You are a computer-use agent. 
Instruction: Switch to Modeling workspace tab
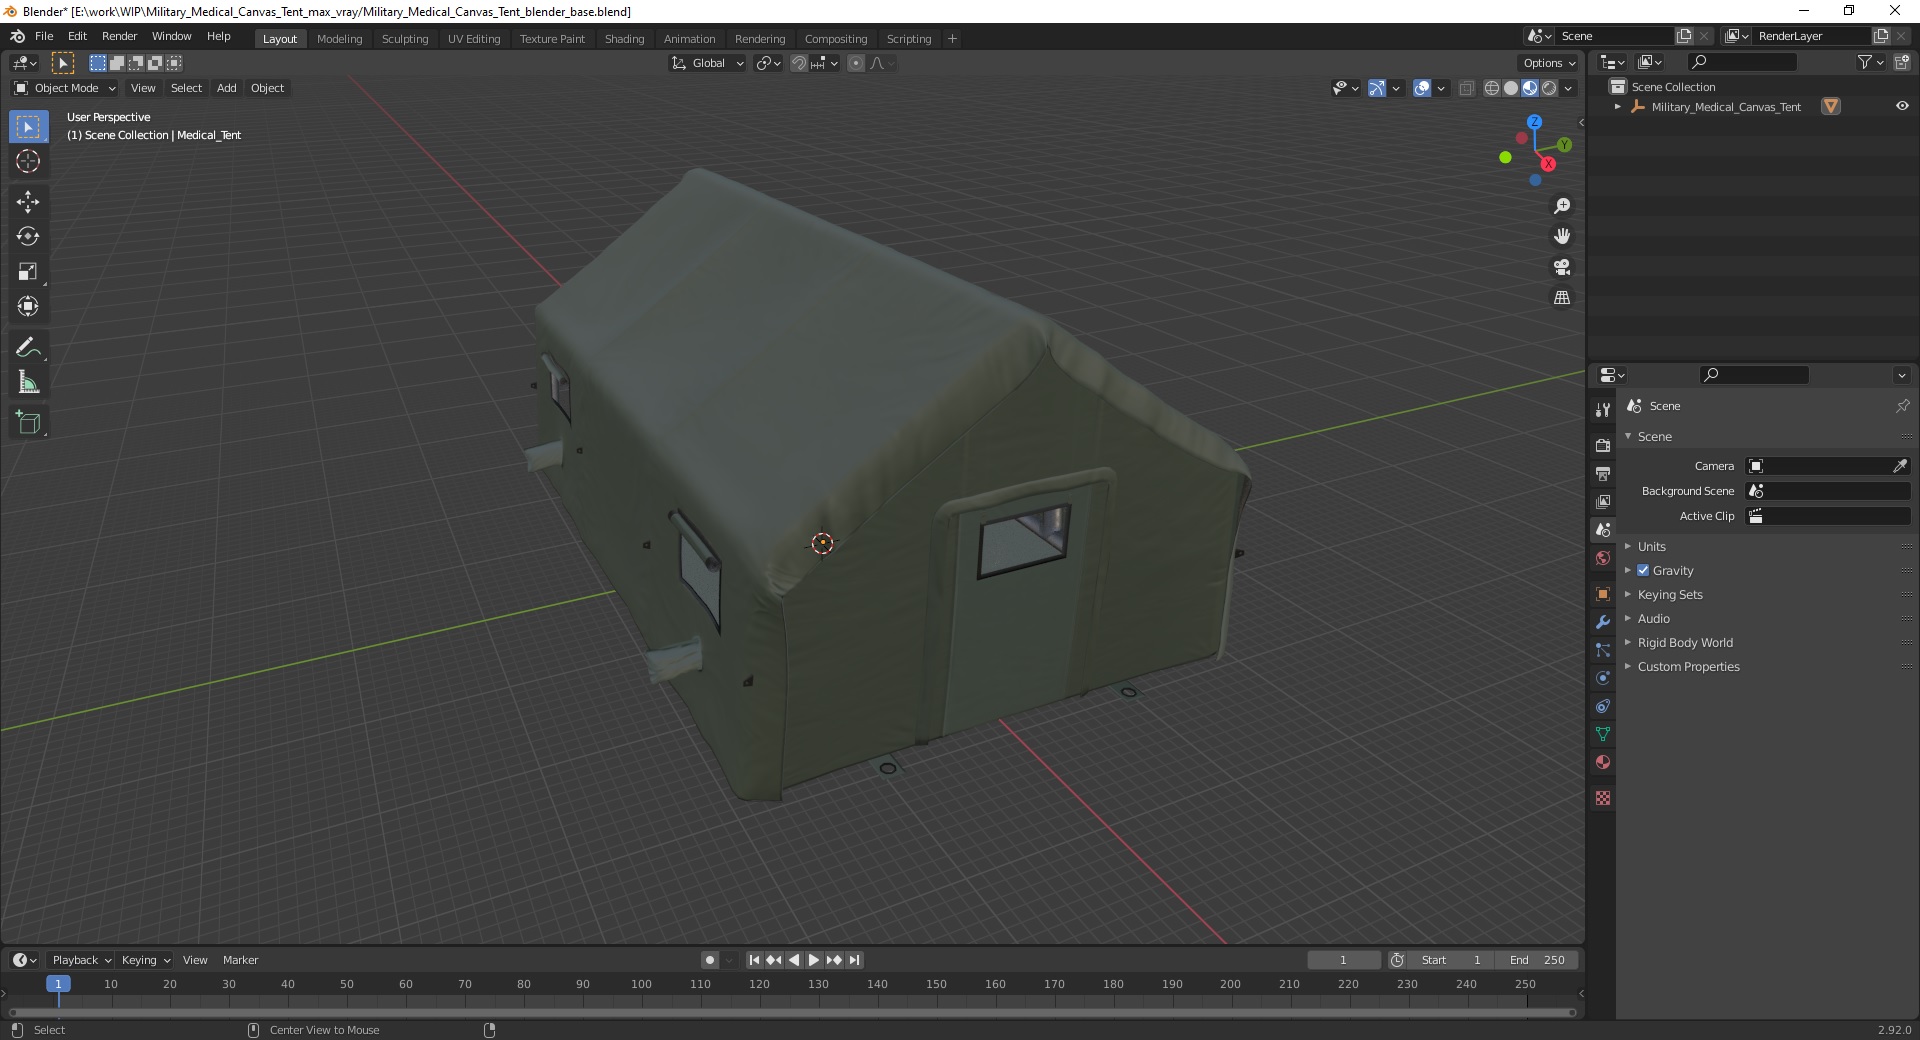tap(339, 39)
